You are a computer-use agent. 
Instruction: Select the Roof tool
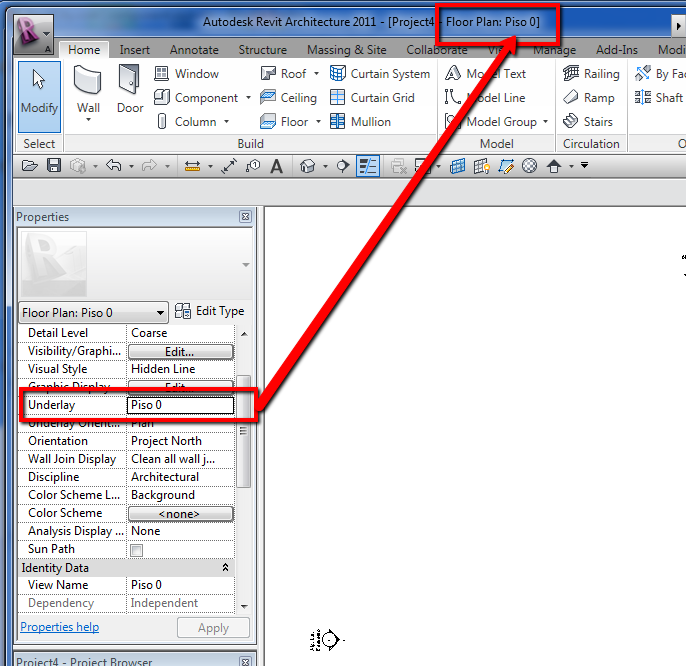(284, 74)
